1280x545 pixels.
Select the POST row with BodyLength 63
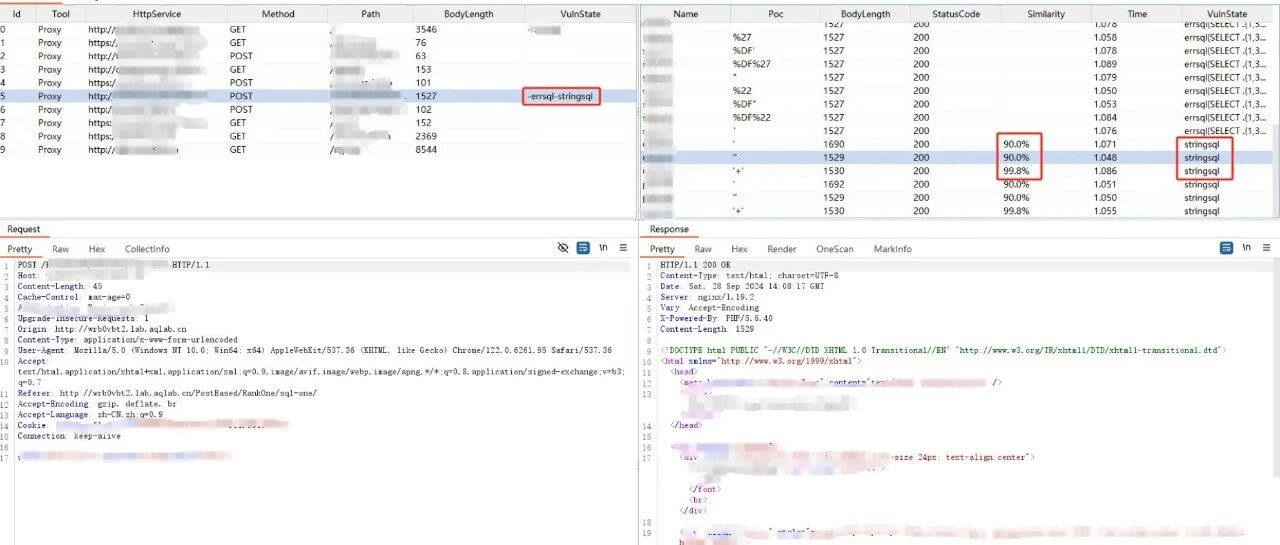[x=318, y=56]
